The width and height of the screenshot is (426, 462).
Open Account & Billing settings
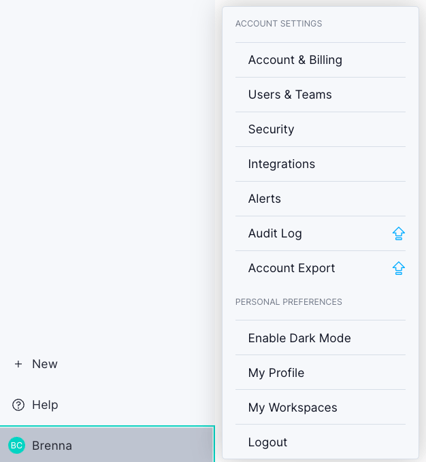(x=320, y=60)
